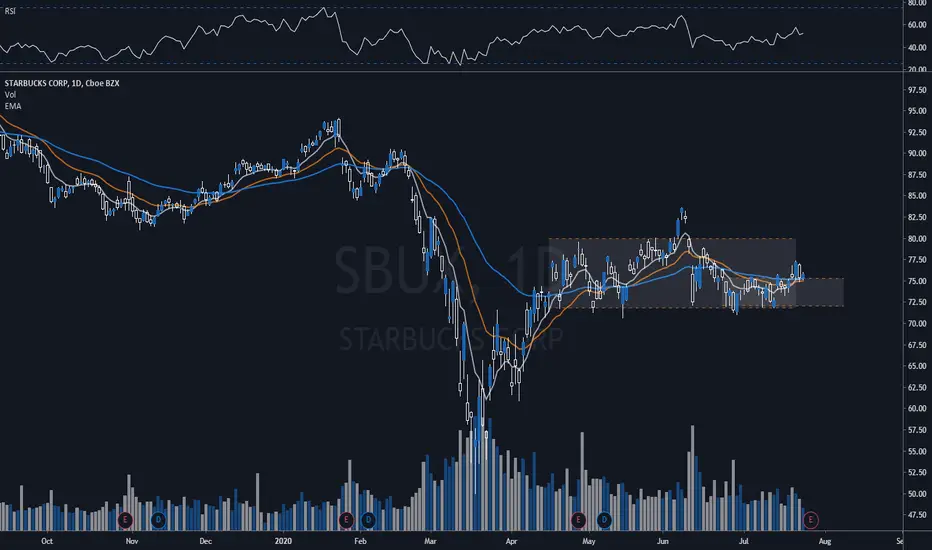932x550 pixels.
Task: Click the Mar label on time axis
Action: (x=430, y=541)
